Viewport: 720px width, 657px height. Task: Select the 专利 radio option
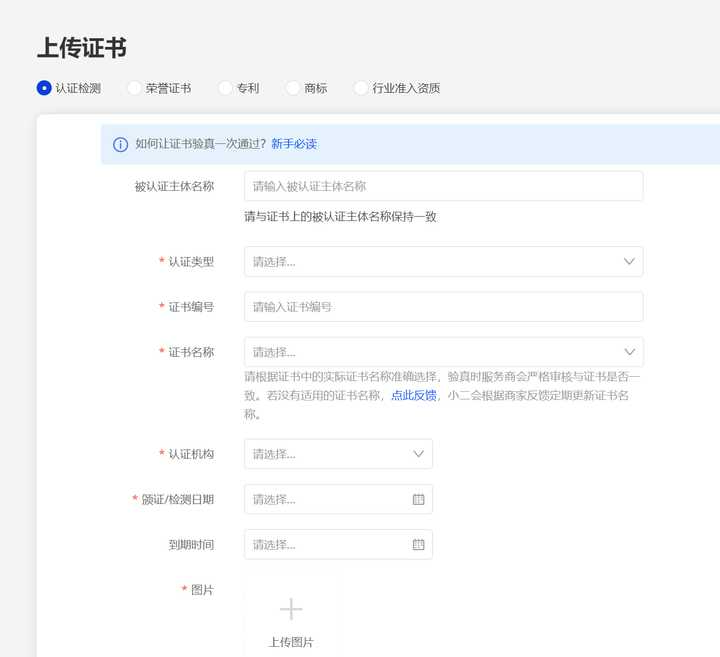click(225, 88)
